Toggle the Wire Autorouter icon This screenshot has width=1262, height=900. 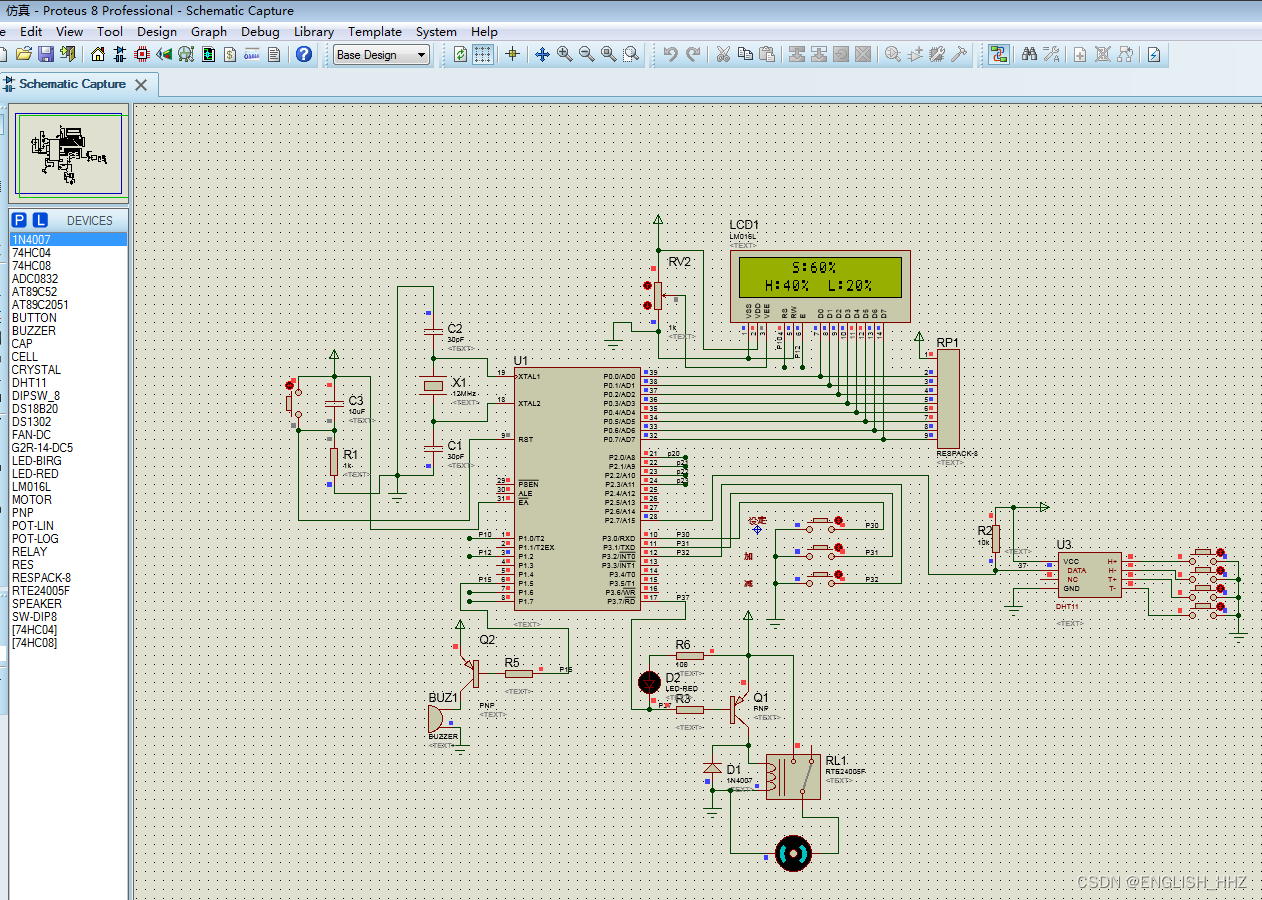[x=998, y=54]
